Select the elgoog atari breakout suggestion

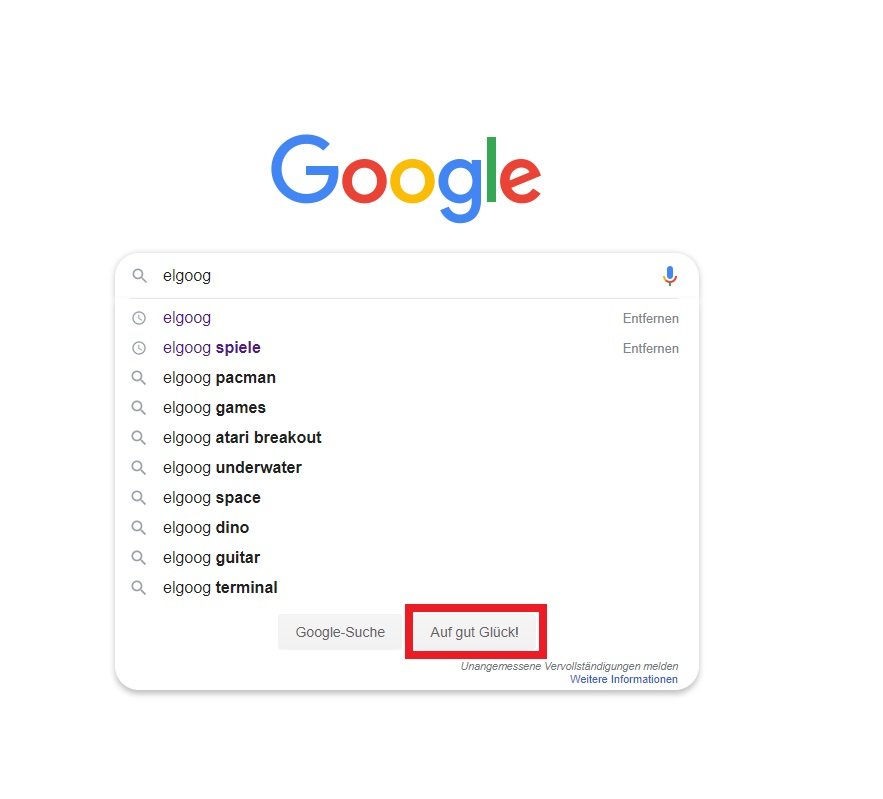click(242, 437)
